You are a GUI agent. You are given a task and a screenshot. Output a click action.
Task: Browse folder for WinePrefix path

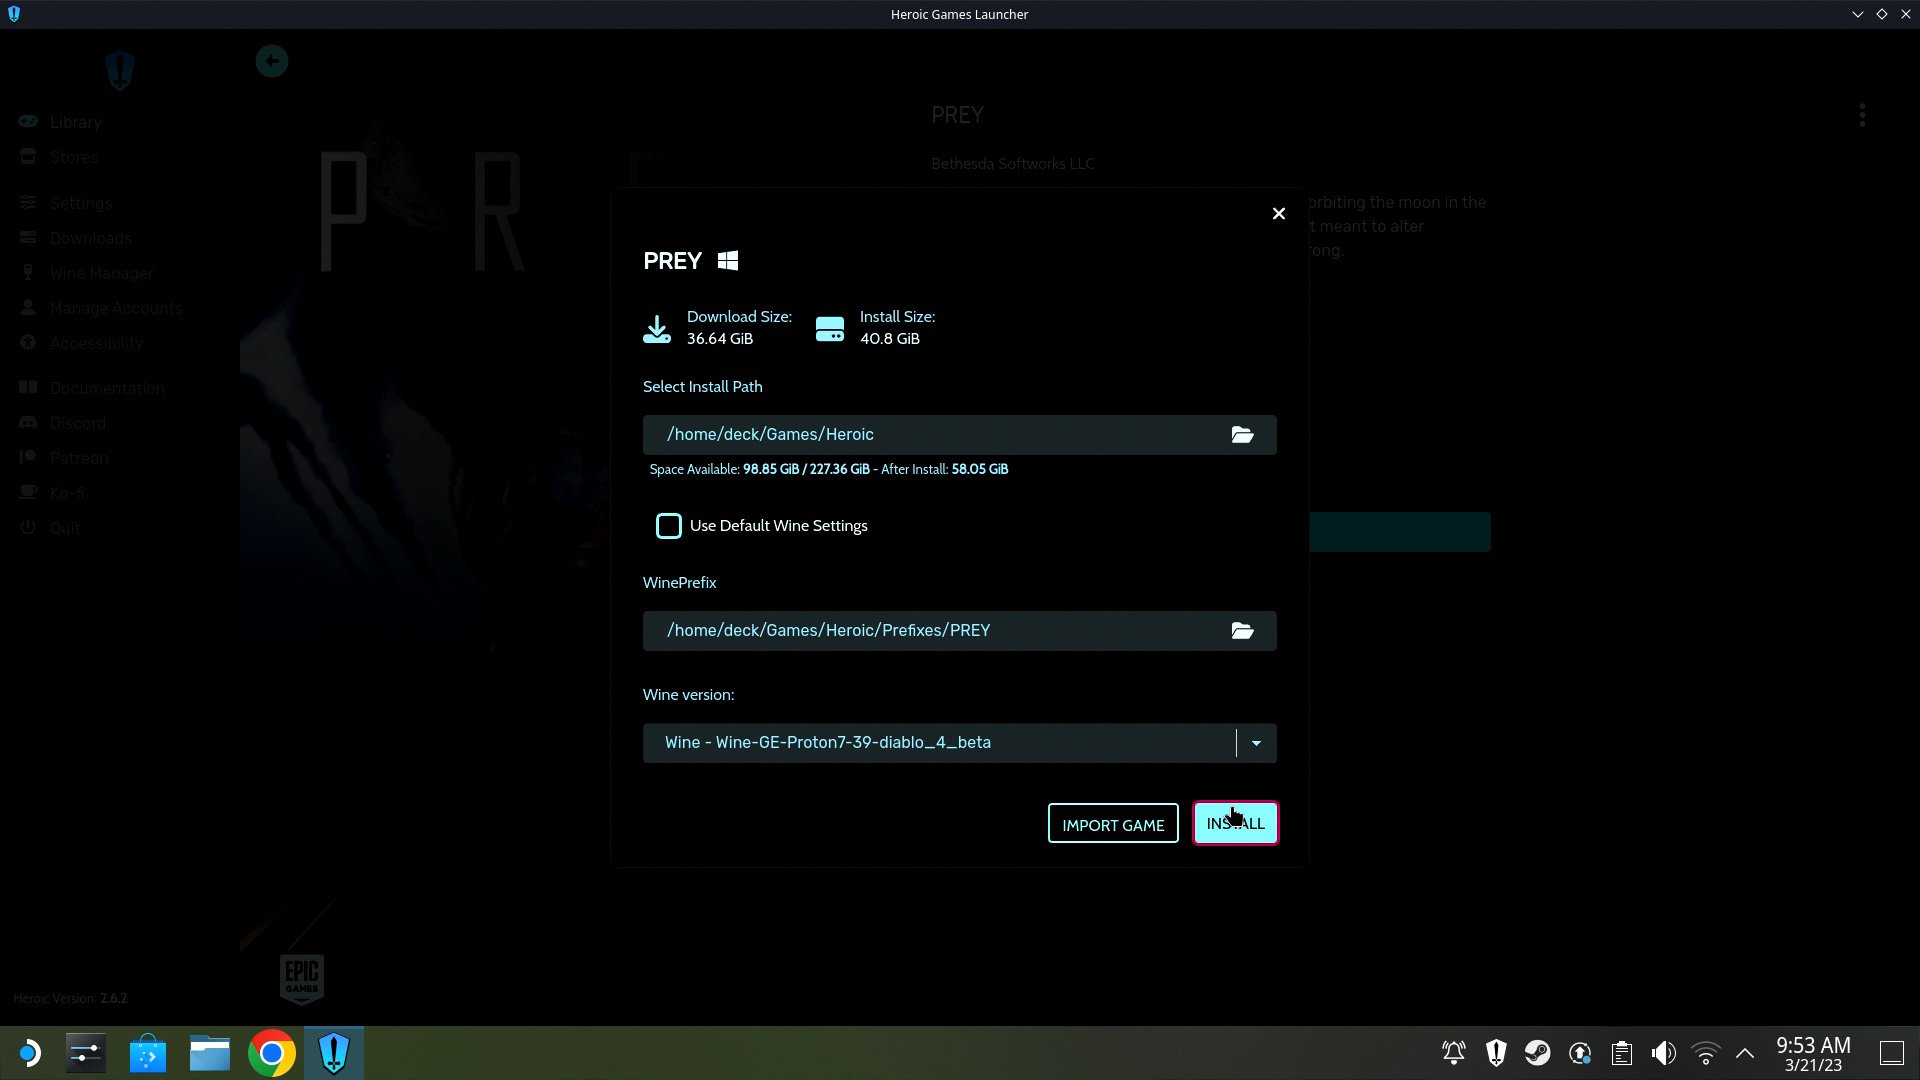pyautogui.click(x=1242, y=631)
